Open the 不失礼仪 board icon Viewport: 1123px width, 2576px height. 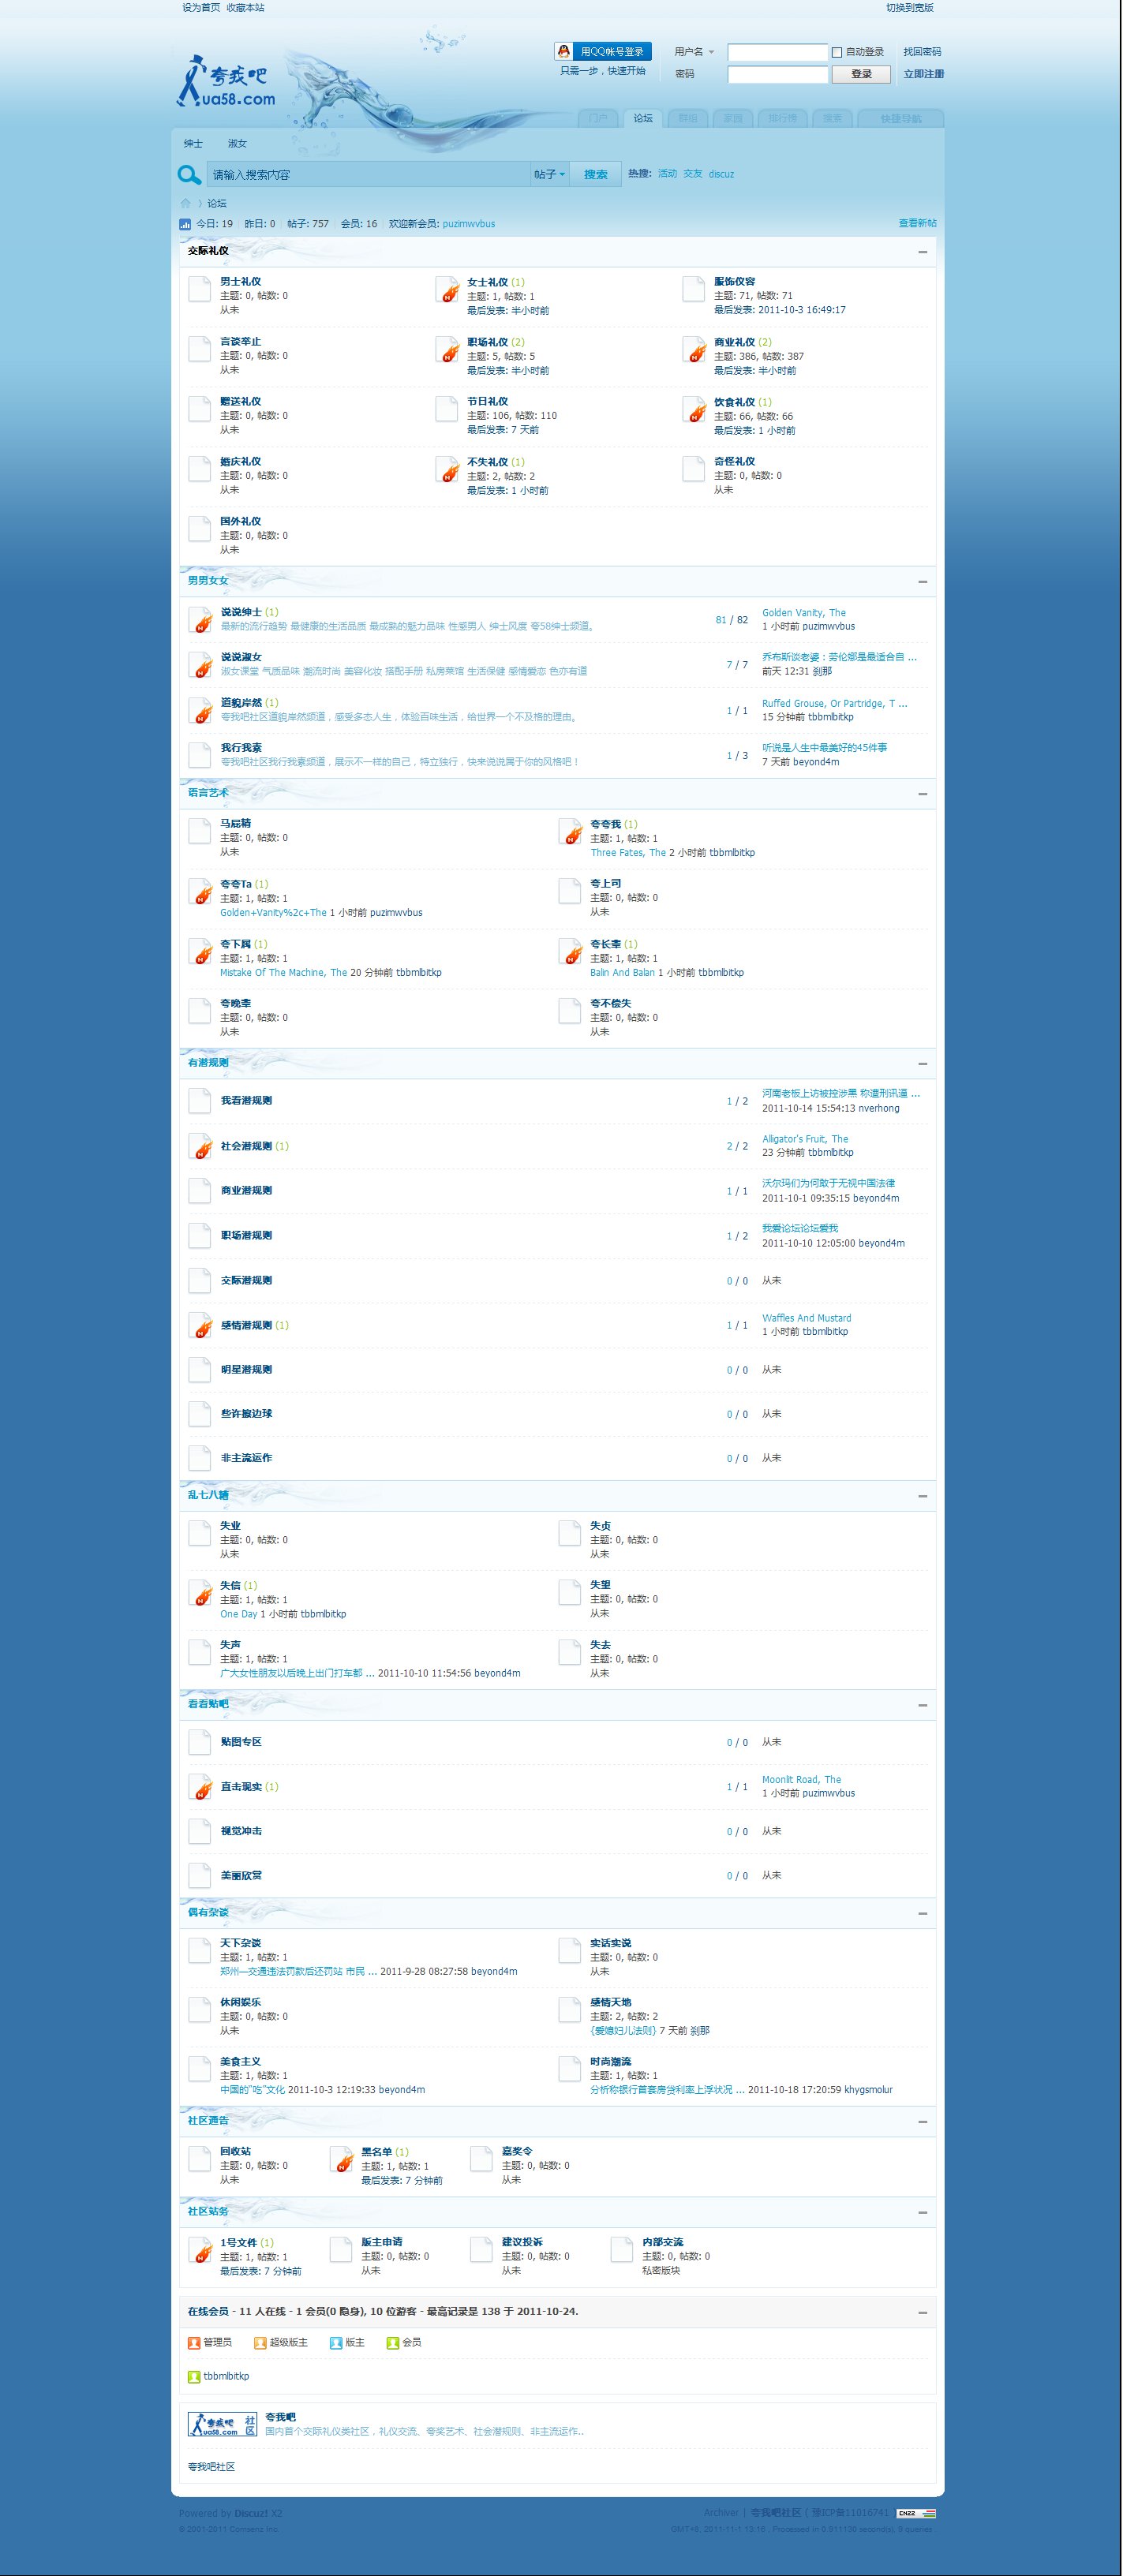pyautogui.click(x=448, y=470)
